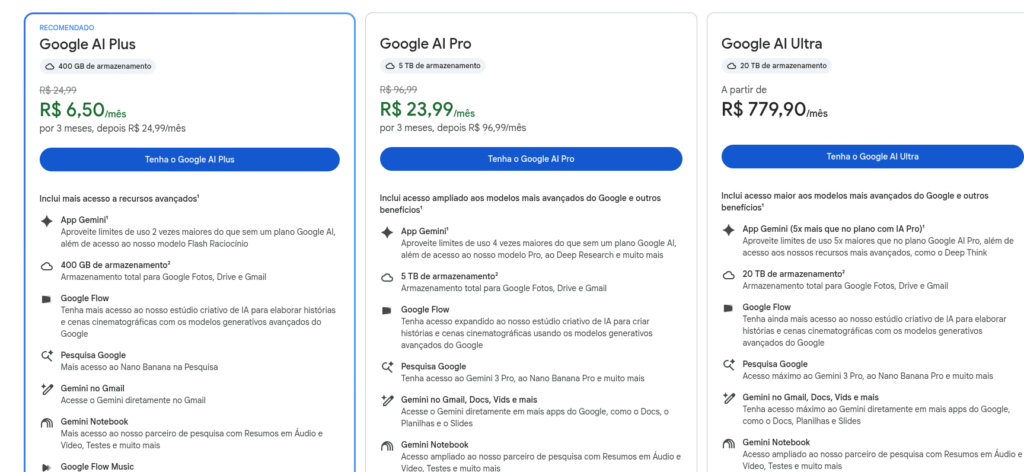
Task: Click the Gemini no Gmail pen icon
Action: [46, 389]
